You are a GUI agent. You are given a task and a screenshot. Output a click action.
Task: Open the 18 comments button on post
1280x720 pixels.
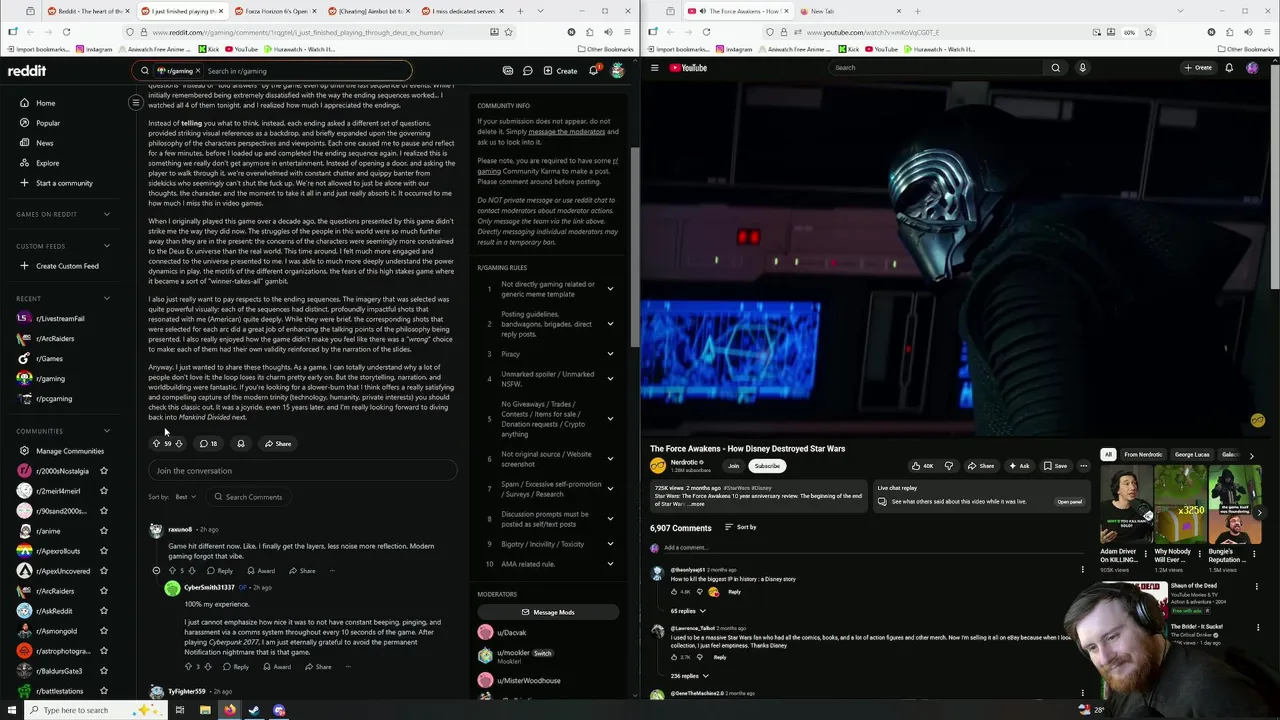tap(208, 444)
